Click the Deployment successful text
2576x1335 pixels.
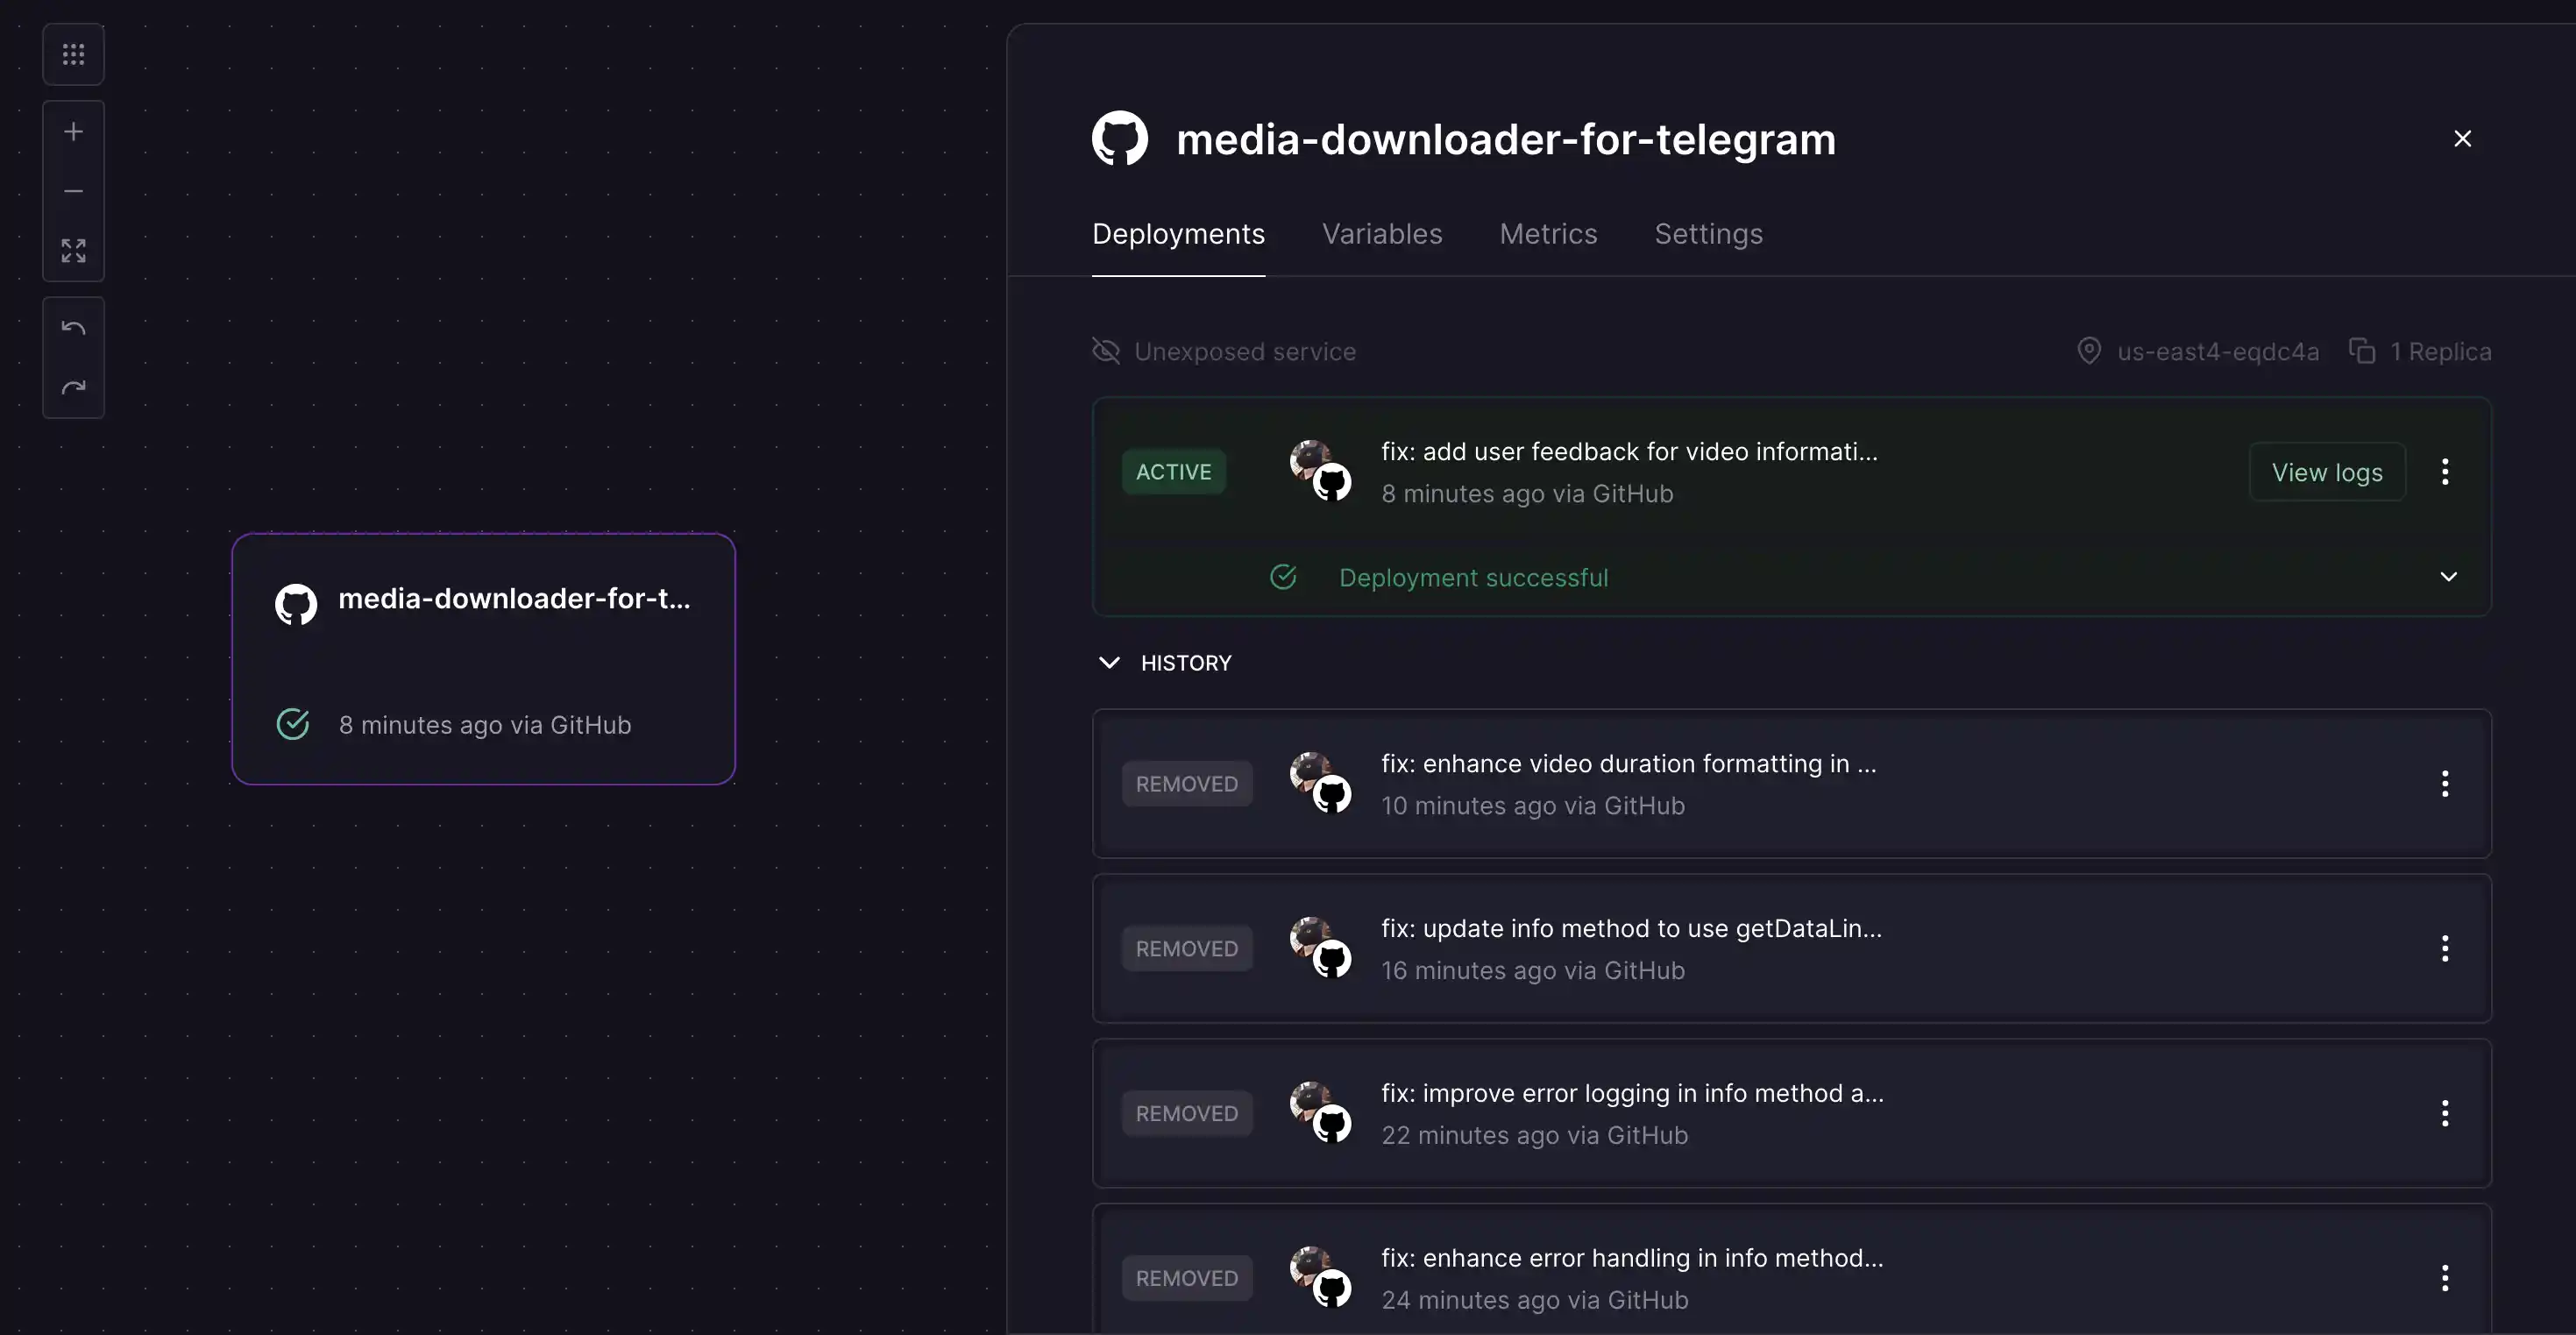1473,577
